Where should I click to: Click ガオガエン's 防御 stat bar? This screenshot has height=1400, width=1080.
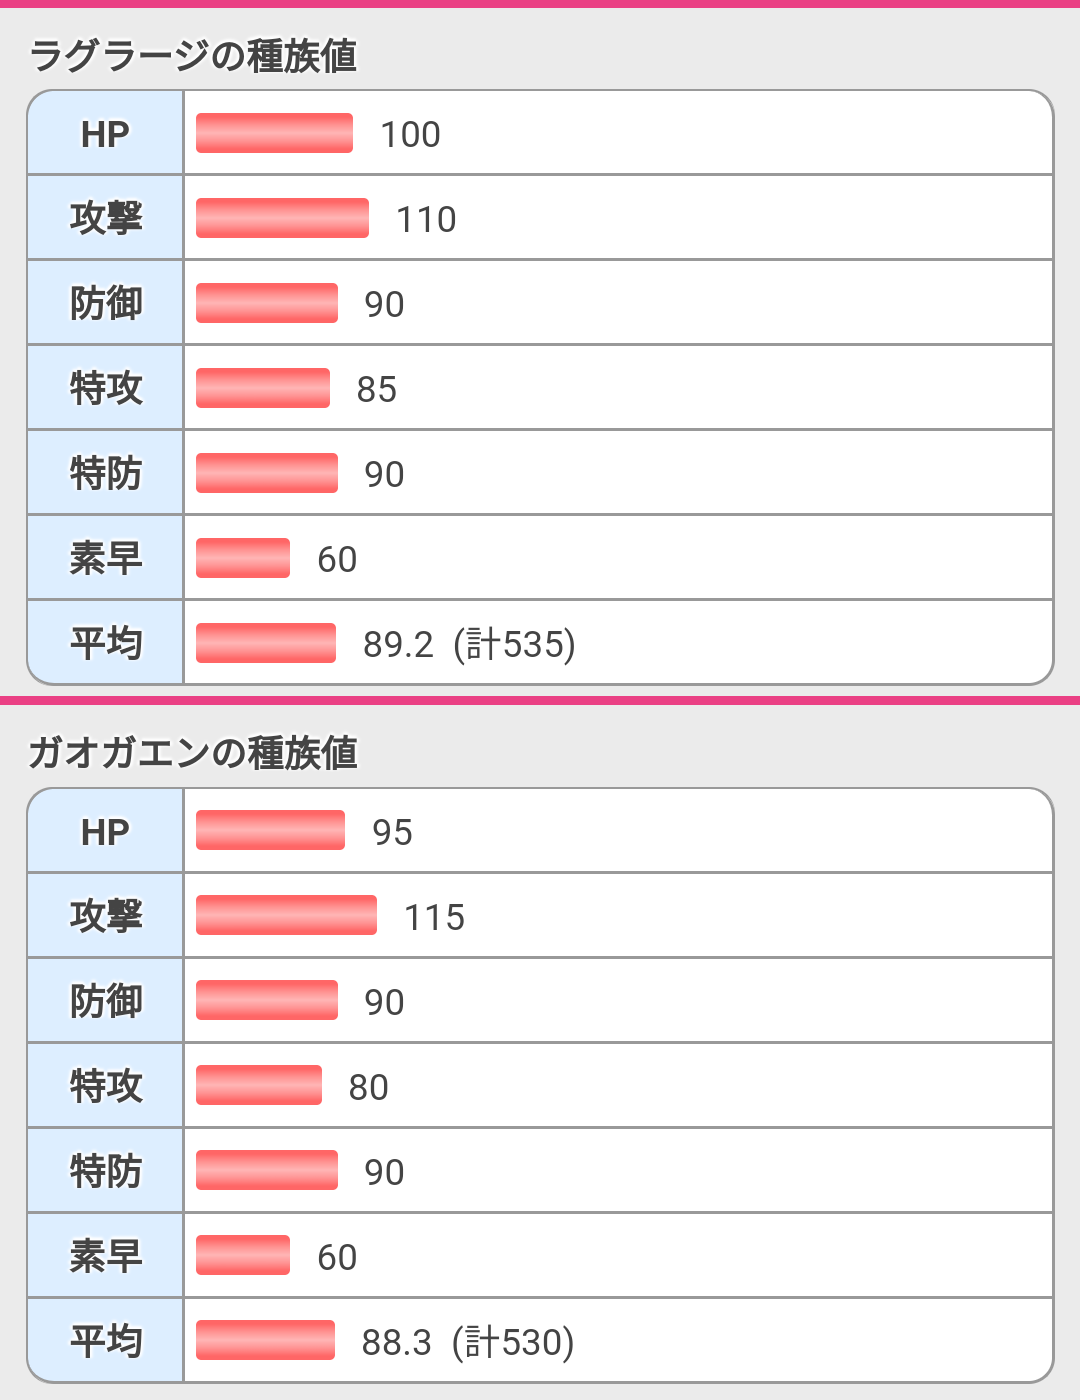(x=267, y=1000)
